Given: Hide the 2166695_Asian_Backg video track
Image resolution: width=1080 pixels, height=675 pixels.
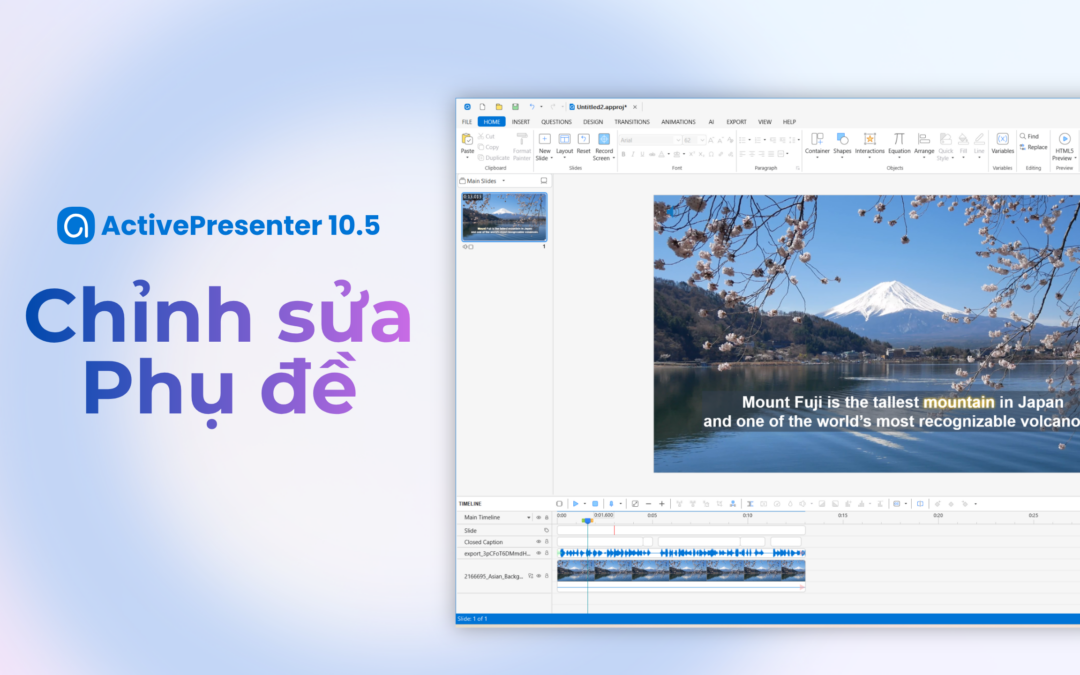Looking at the screenshot, I should pos(539,576).
